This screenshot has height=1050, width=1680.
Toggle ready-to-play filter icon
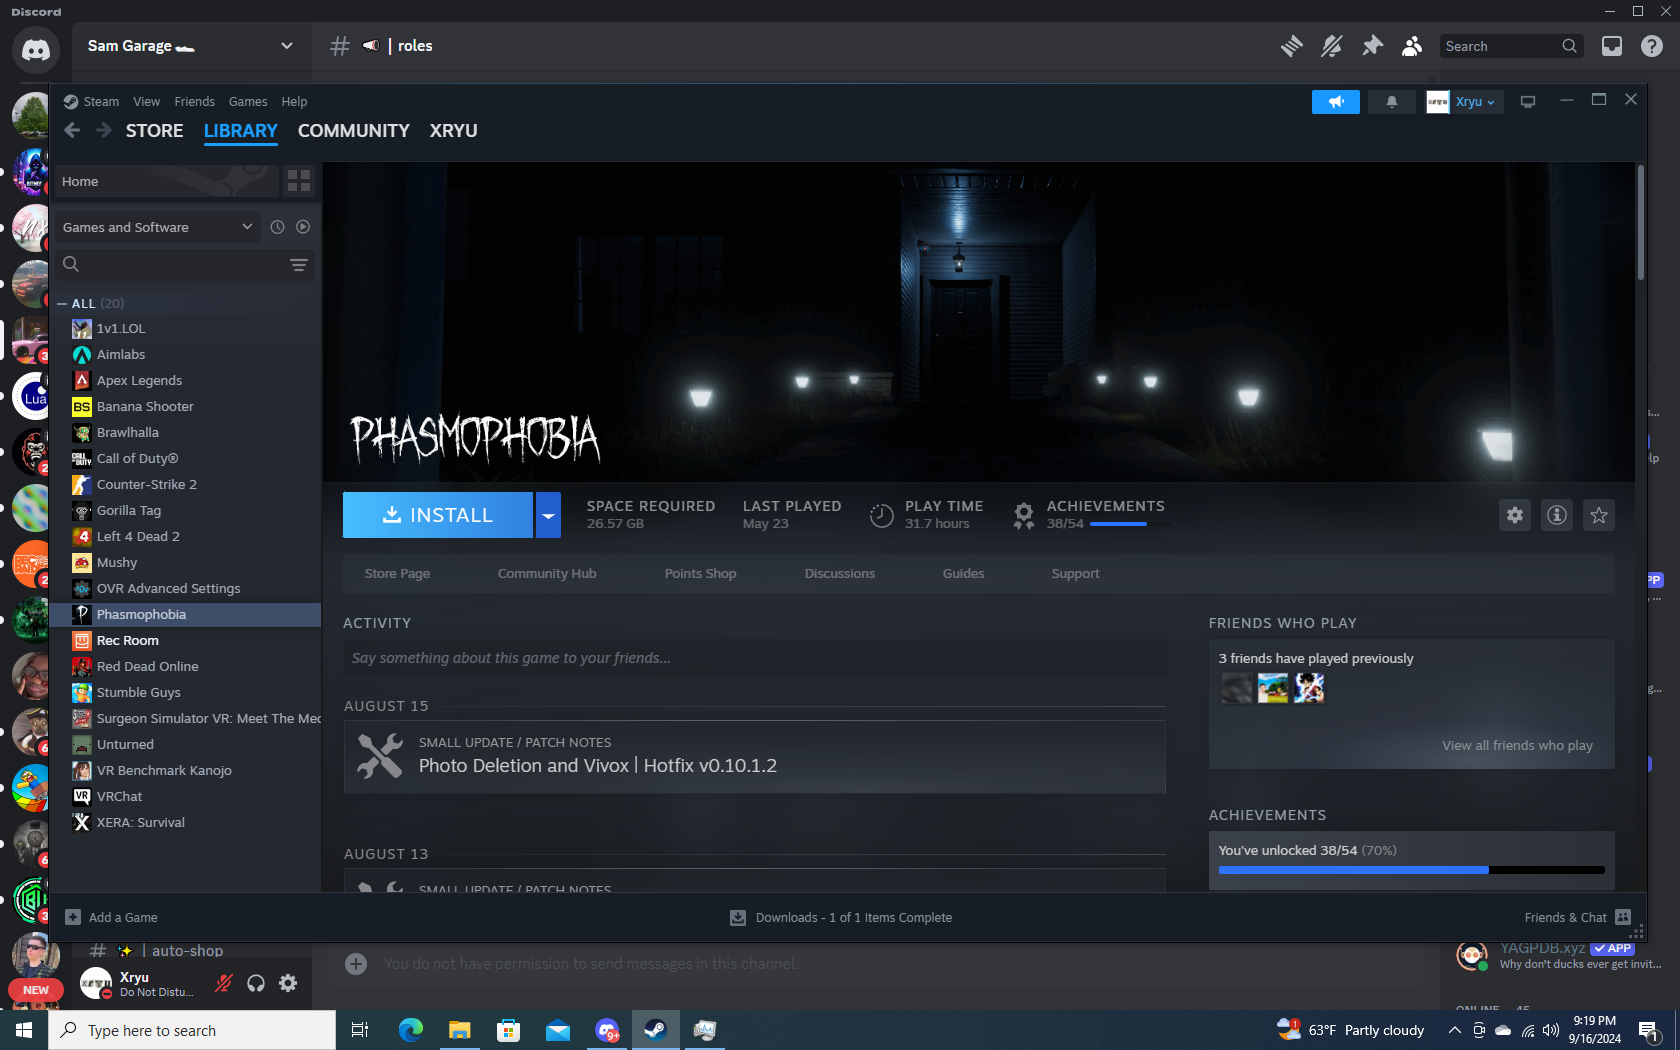[x=303, y=227]
